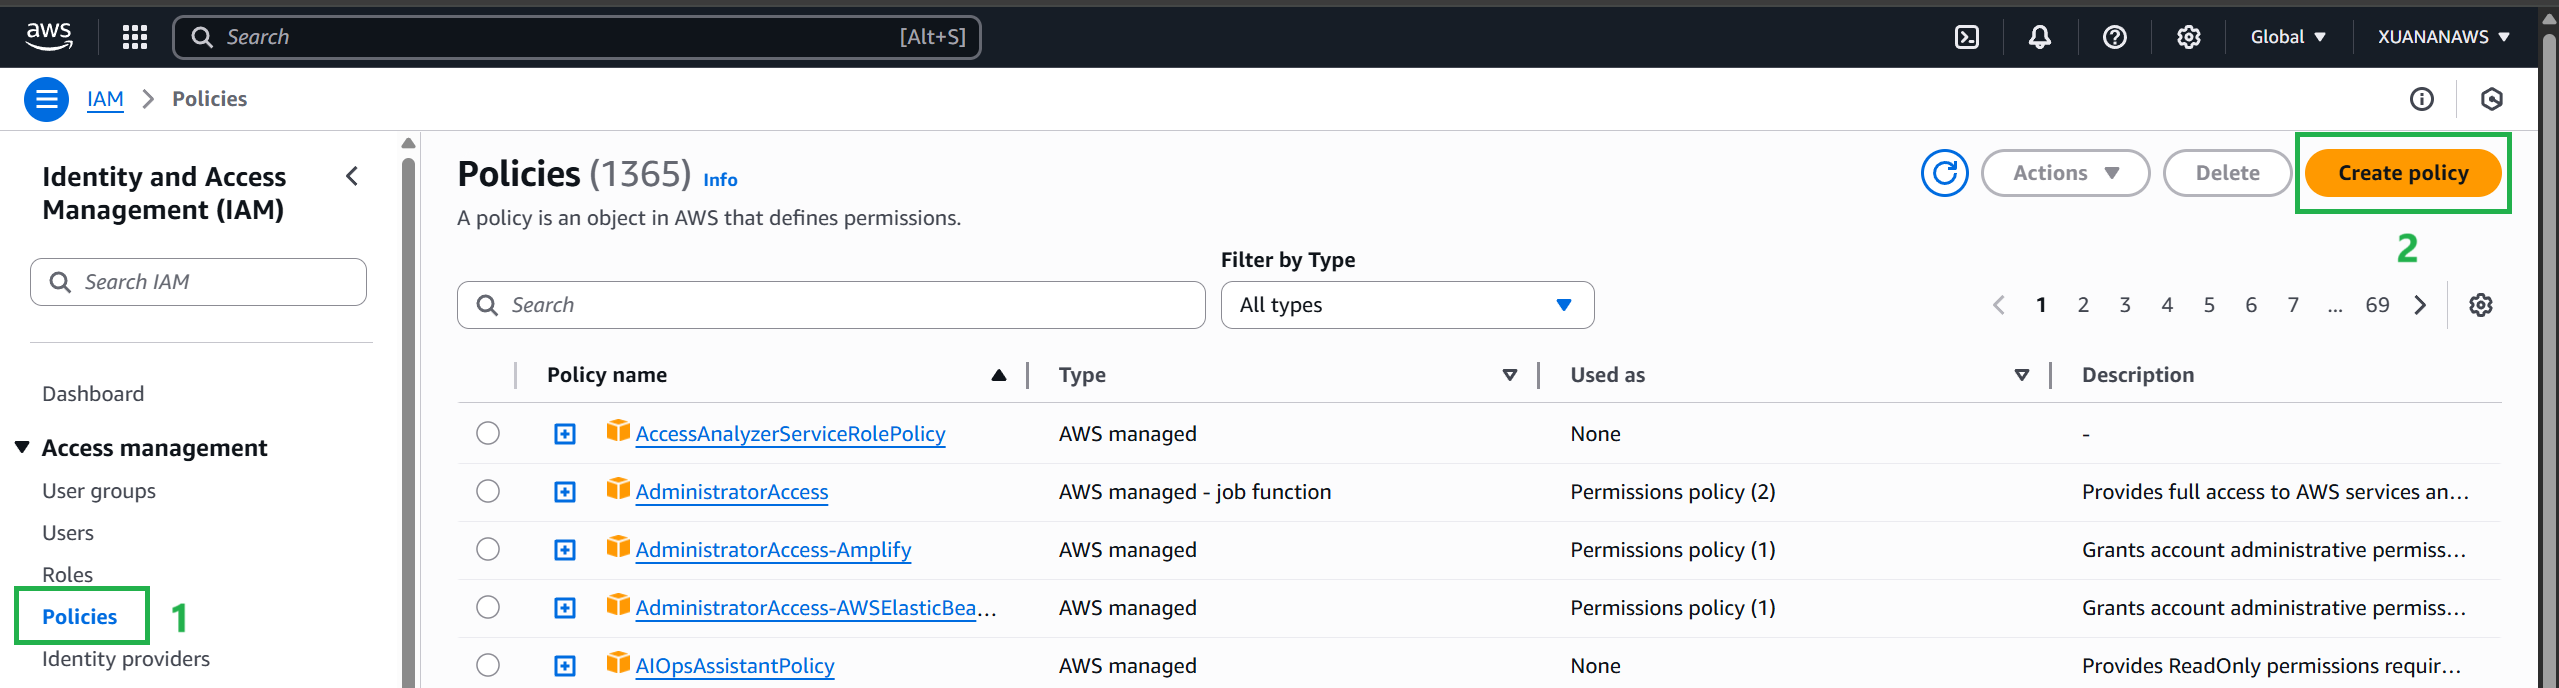The width and height of the screenshot is (2559, 688).
Task: Click the refresh policies button
Action: tap(1944, 173)
